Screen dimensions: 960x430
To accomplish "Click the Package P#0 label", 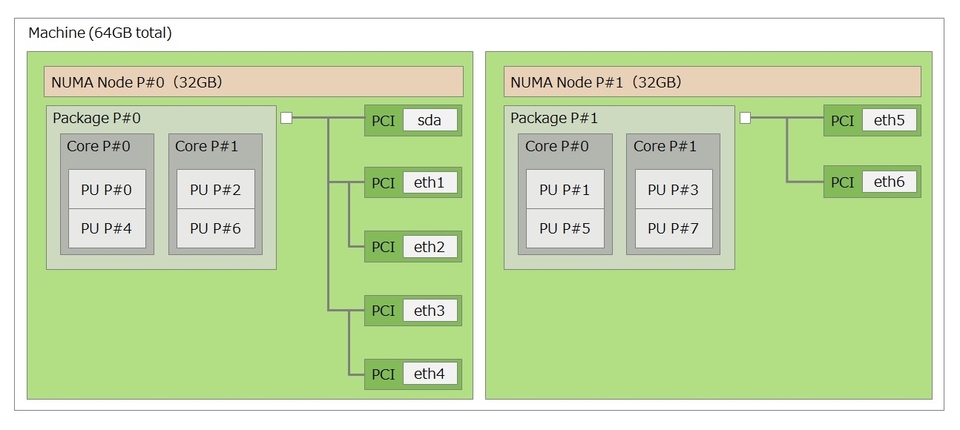I will pos(97,118).
